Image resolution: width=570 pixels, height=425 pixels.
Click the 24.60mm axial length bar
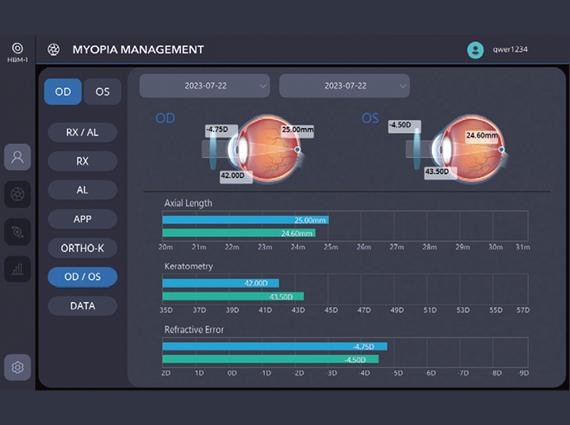point(239,233)
